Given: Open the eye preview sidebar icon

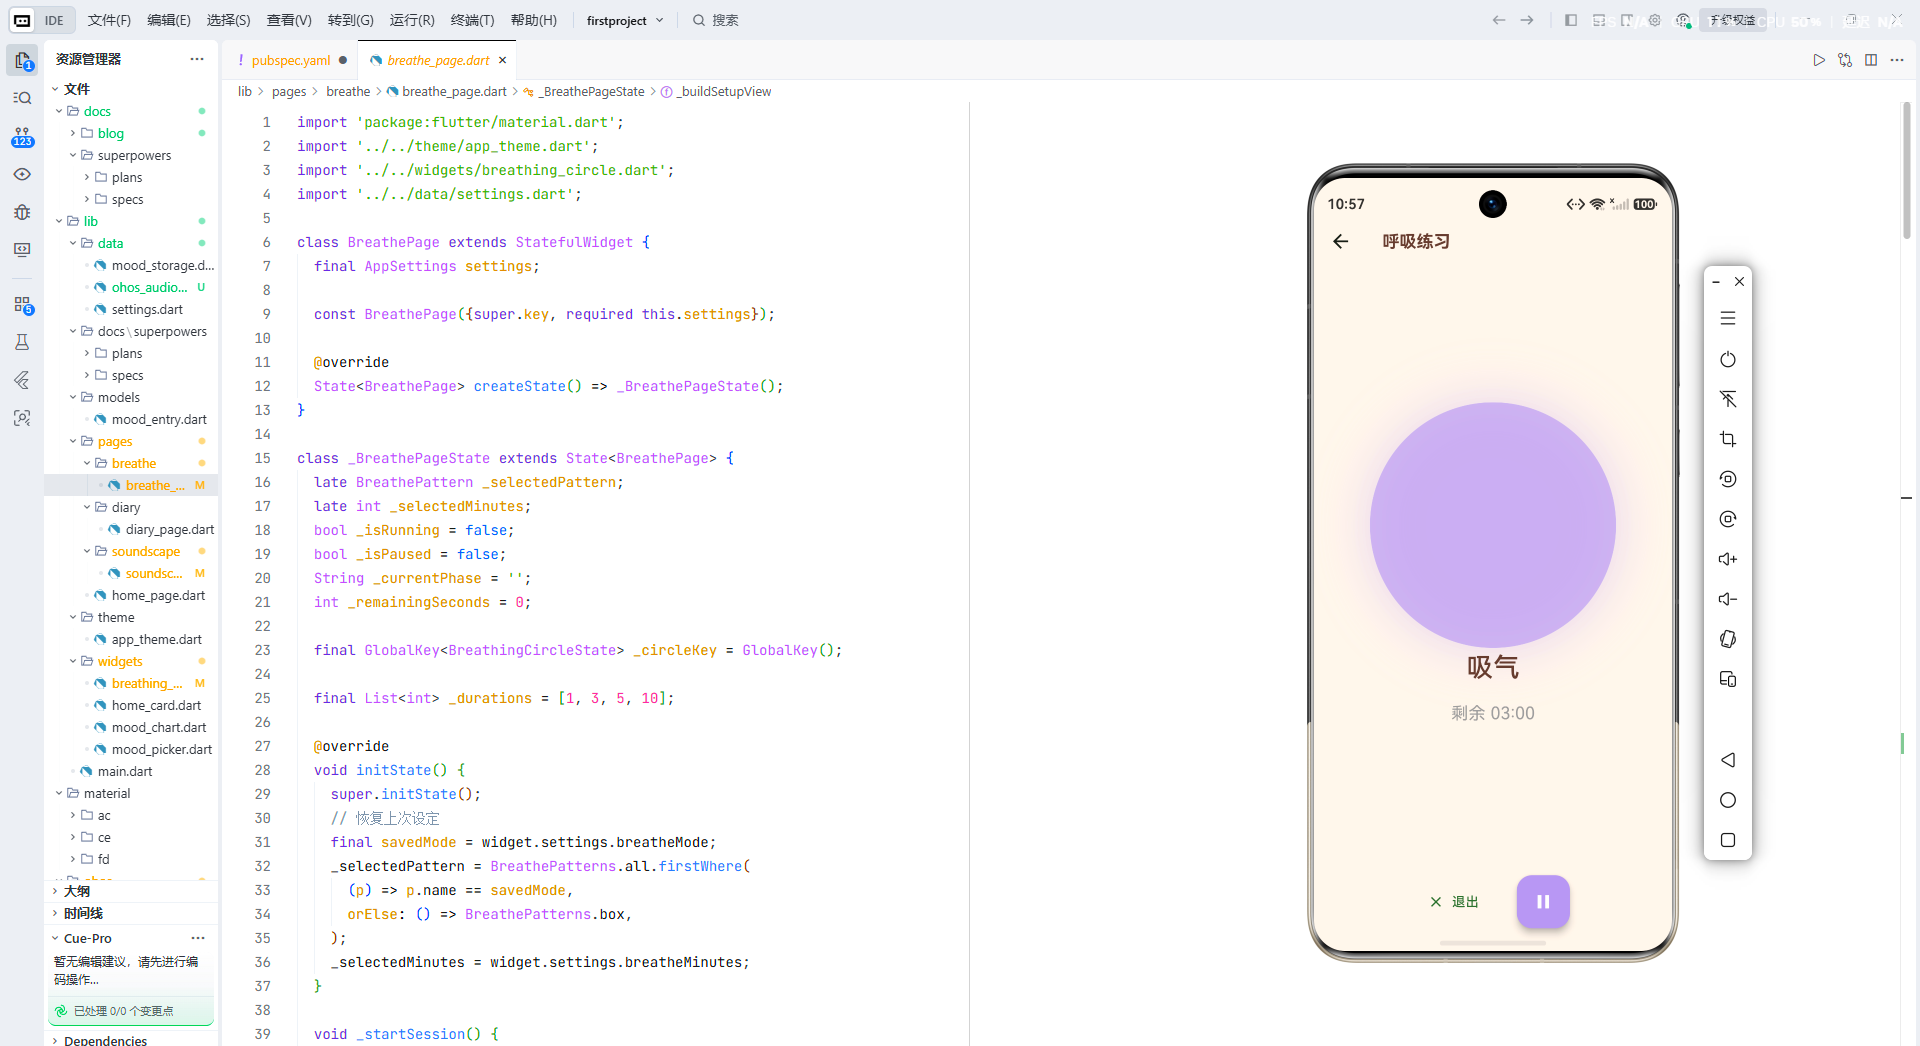Looking at the screenshot, I should tap(22, 174).
